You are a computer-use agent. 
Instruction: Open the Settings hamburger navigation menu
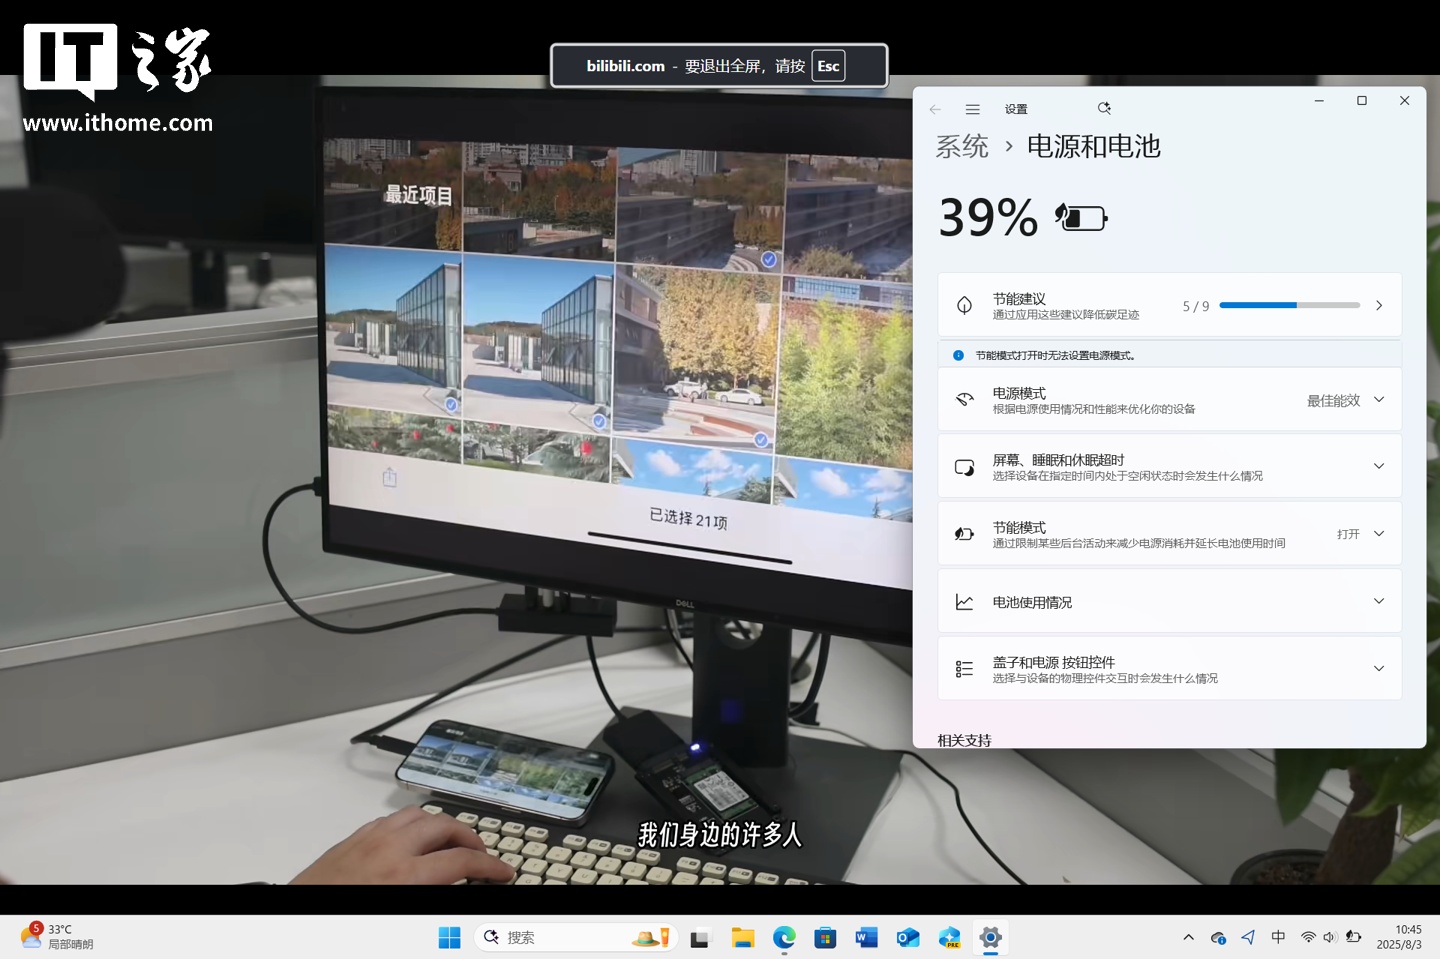(x=972, y=109)
